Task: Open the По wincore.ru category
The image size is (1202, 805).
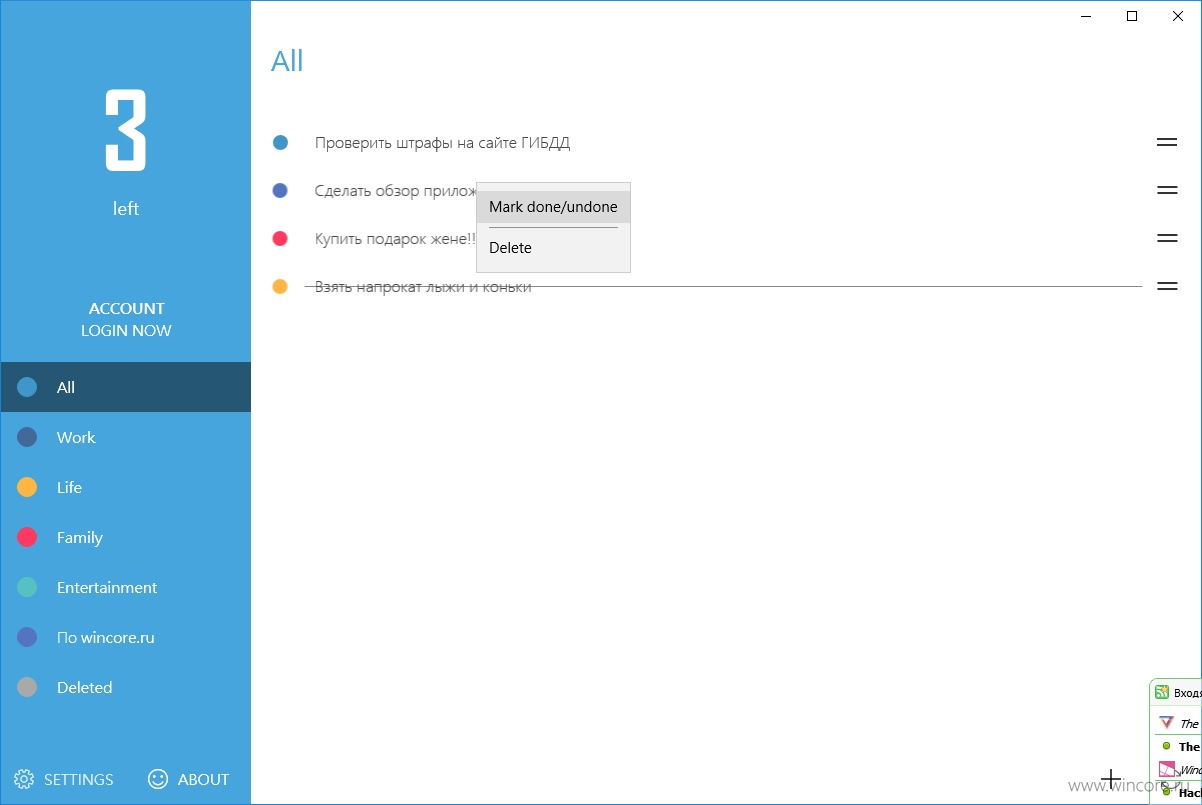Action: 126,637
